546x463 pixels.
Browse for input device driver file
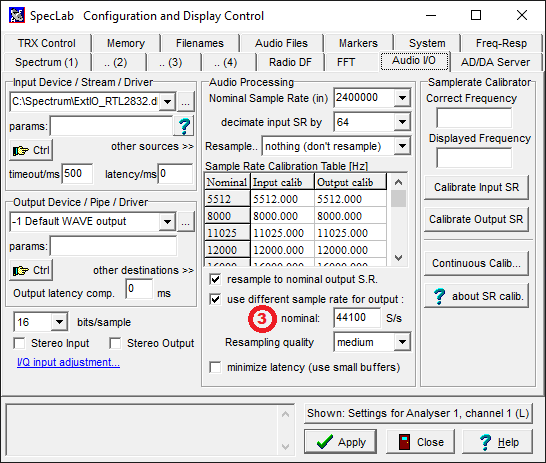186,102
